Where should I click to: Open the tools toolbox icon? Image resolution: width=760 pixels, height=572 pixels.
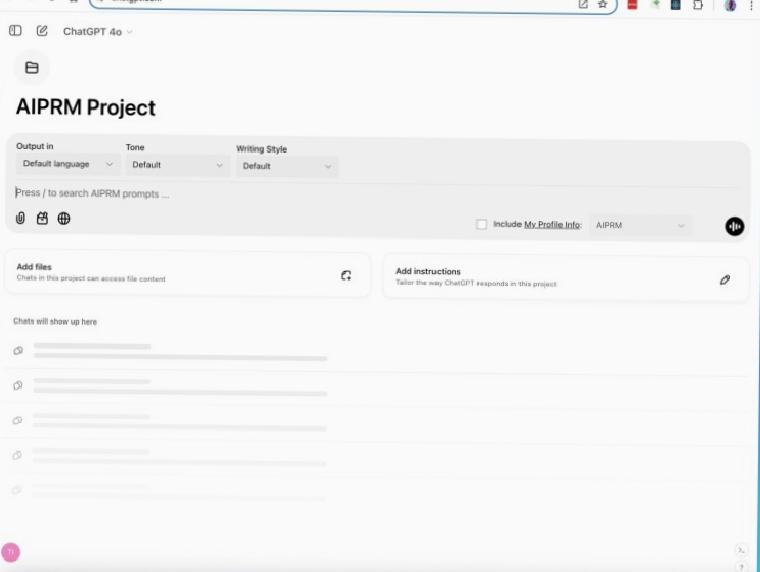(x=42, y=218)
